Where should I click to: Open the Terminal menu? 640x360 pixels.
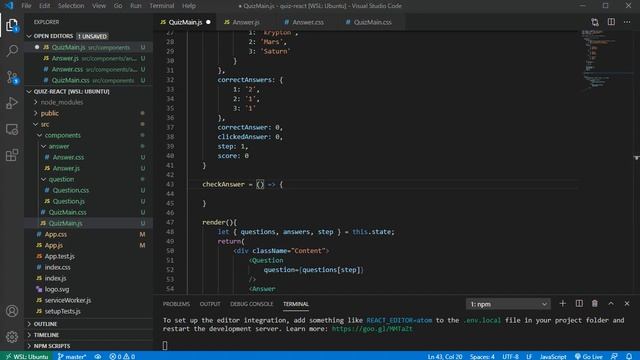click(x=162, y=6)
